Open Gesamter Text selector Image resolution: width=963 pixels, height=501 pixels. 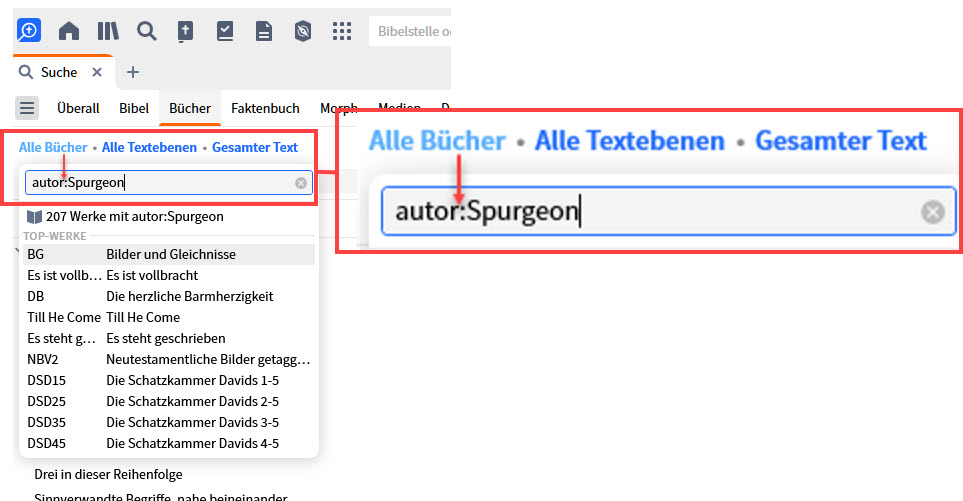255,147
